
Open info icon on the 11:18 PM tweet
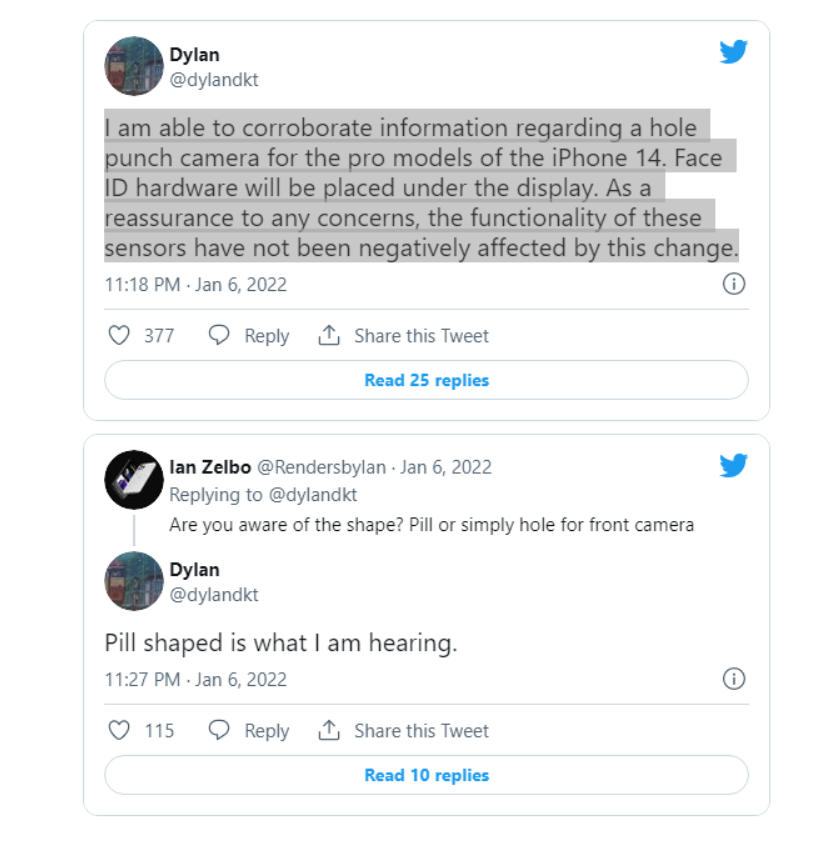pyautogui.click(x=733, y=285)
